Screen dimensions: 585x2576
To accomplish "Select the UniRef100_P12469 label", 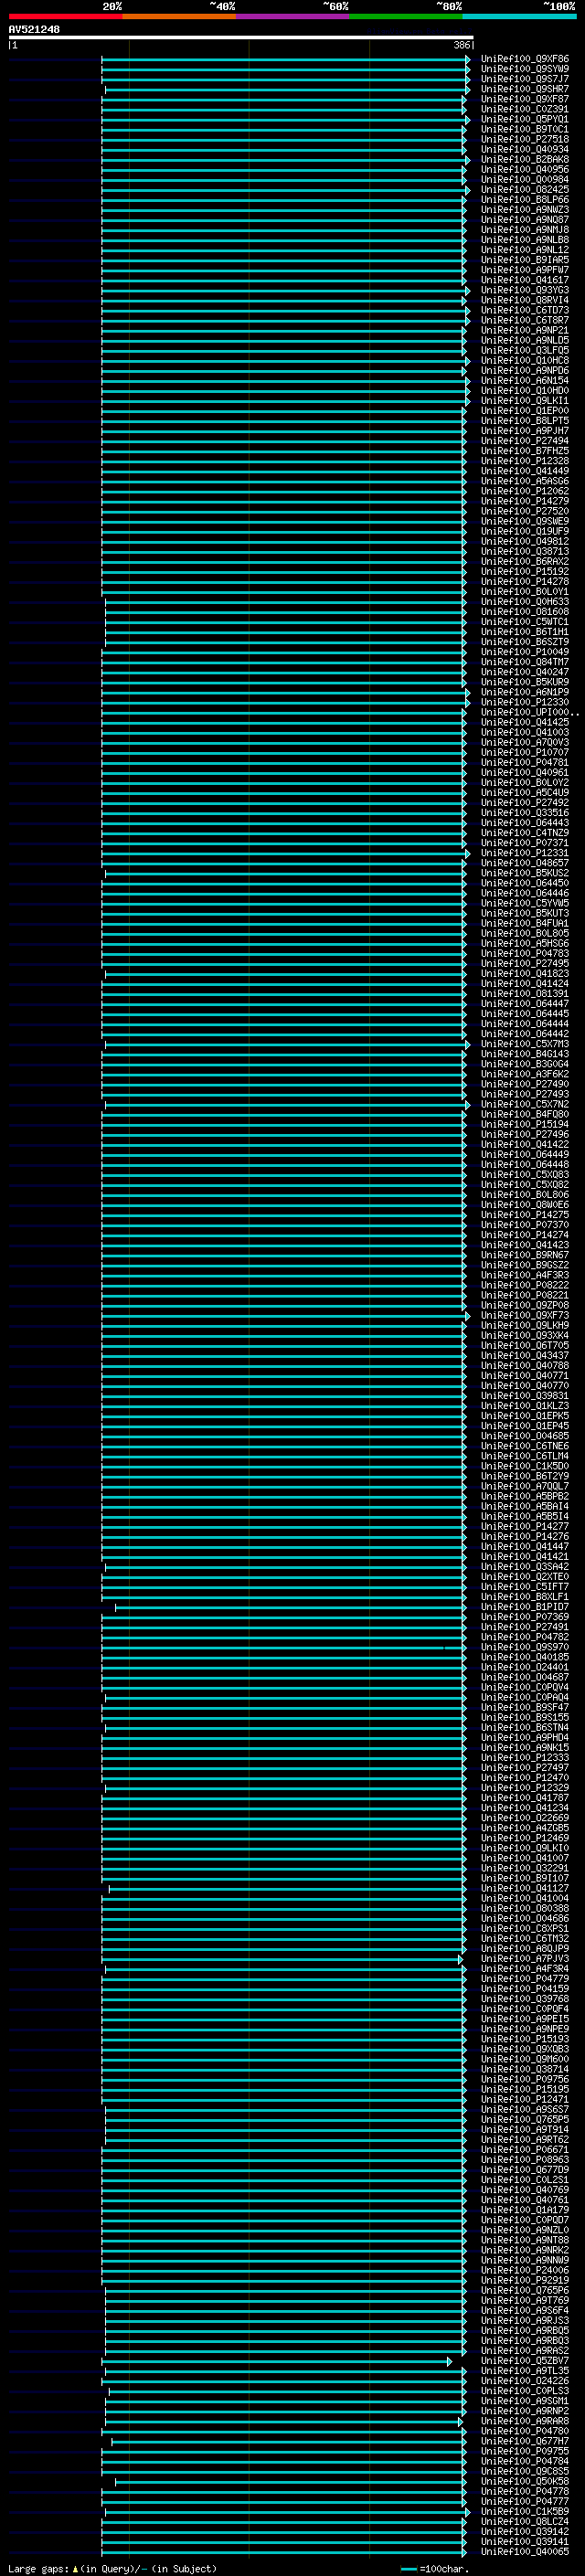I will 524,1838.
